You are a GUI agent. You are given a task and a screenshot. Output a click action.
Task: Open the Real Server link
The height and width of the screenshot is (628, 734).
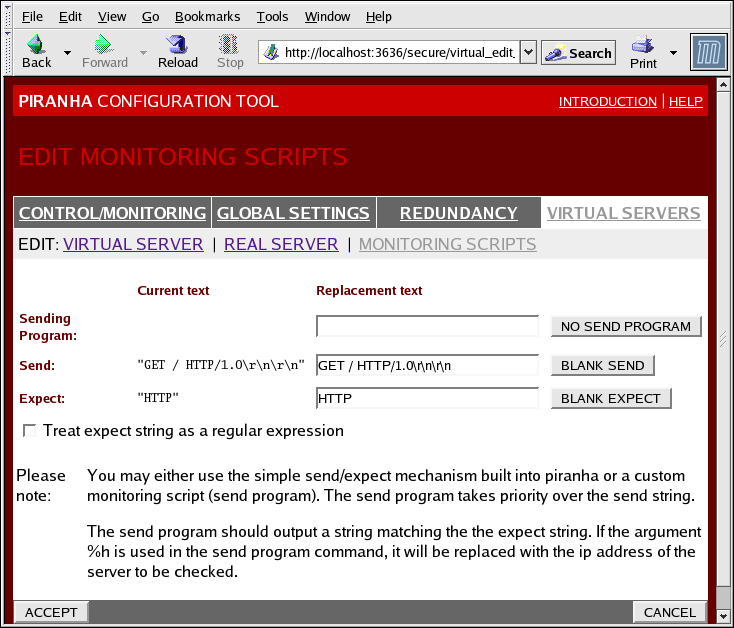pyautogui.click(x=281, y=244)
